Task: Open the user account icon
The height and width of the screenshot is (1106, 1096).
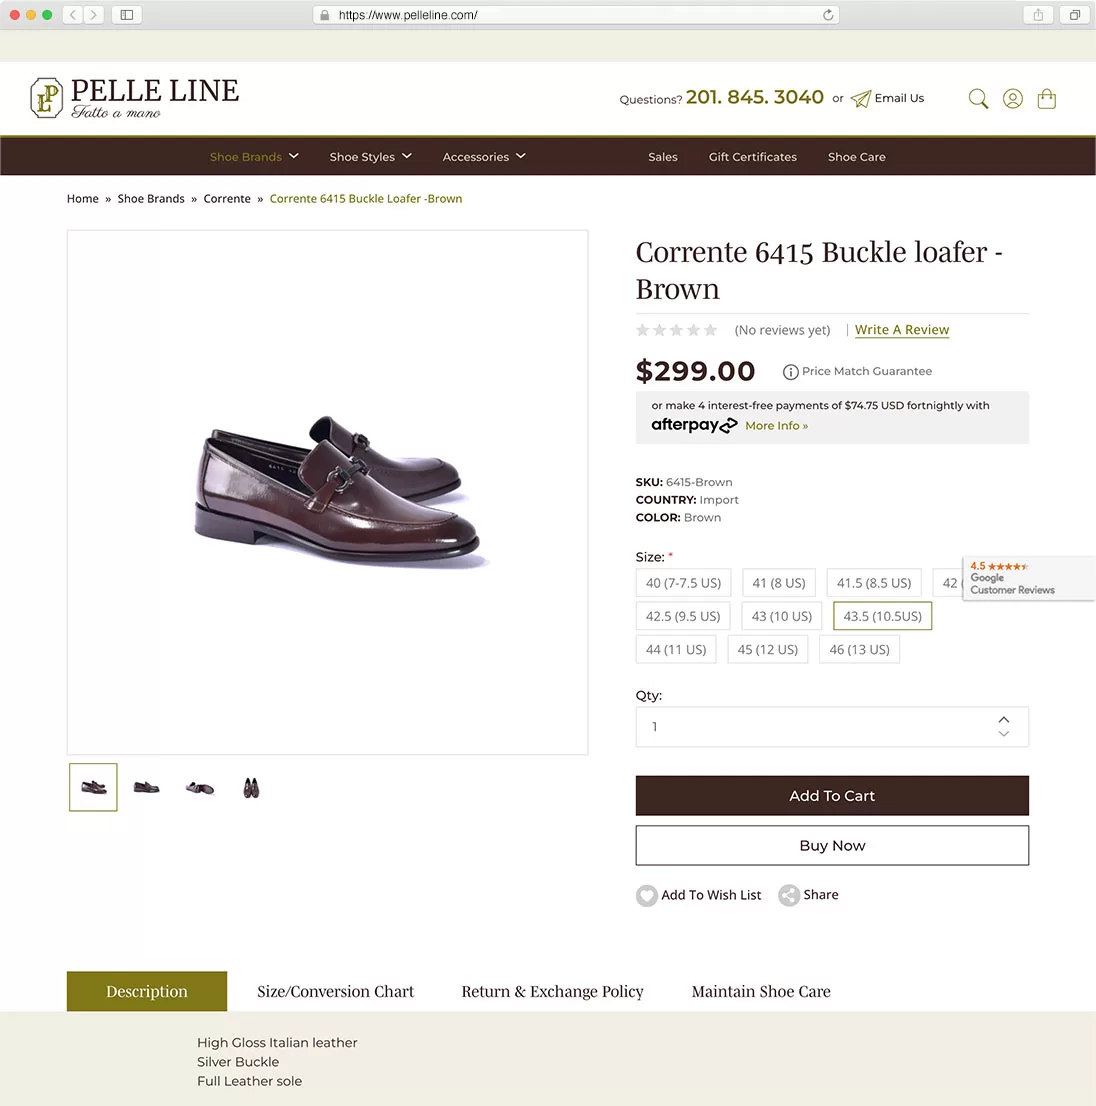Action: (x=1013, y=98)
